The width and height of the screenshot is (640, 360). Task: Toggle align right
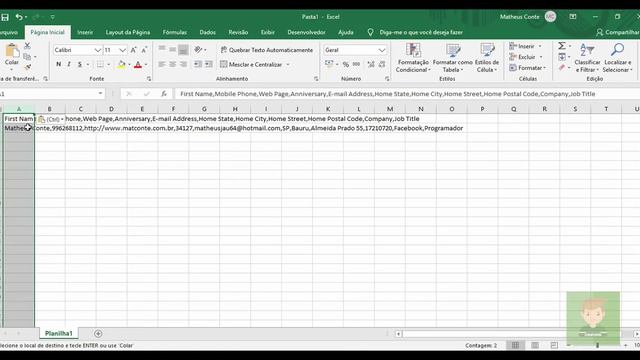[183, 64]
